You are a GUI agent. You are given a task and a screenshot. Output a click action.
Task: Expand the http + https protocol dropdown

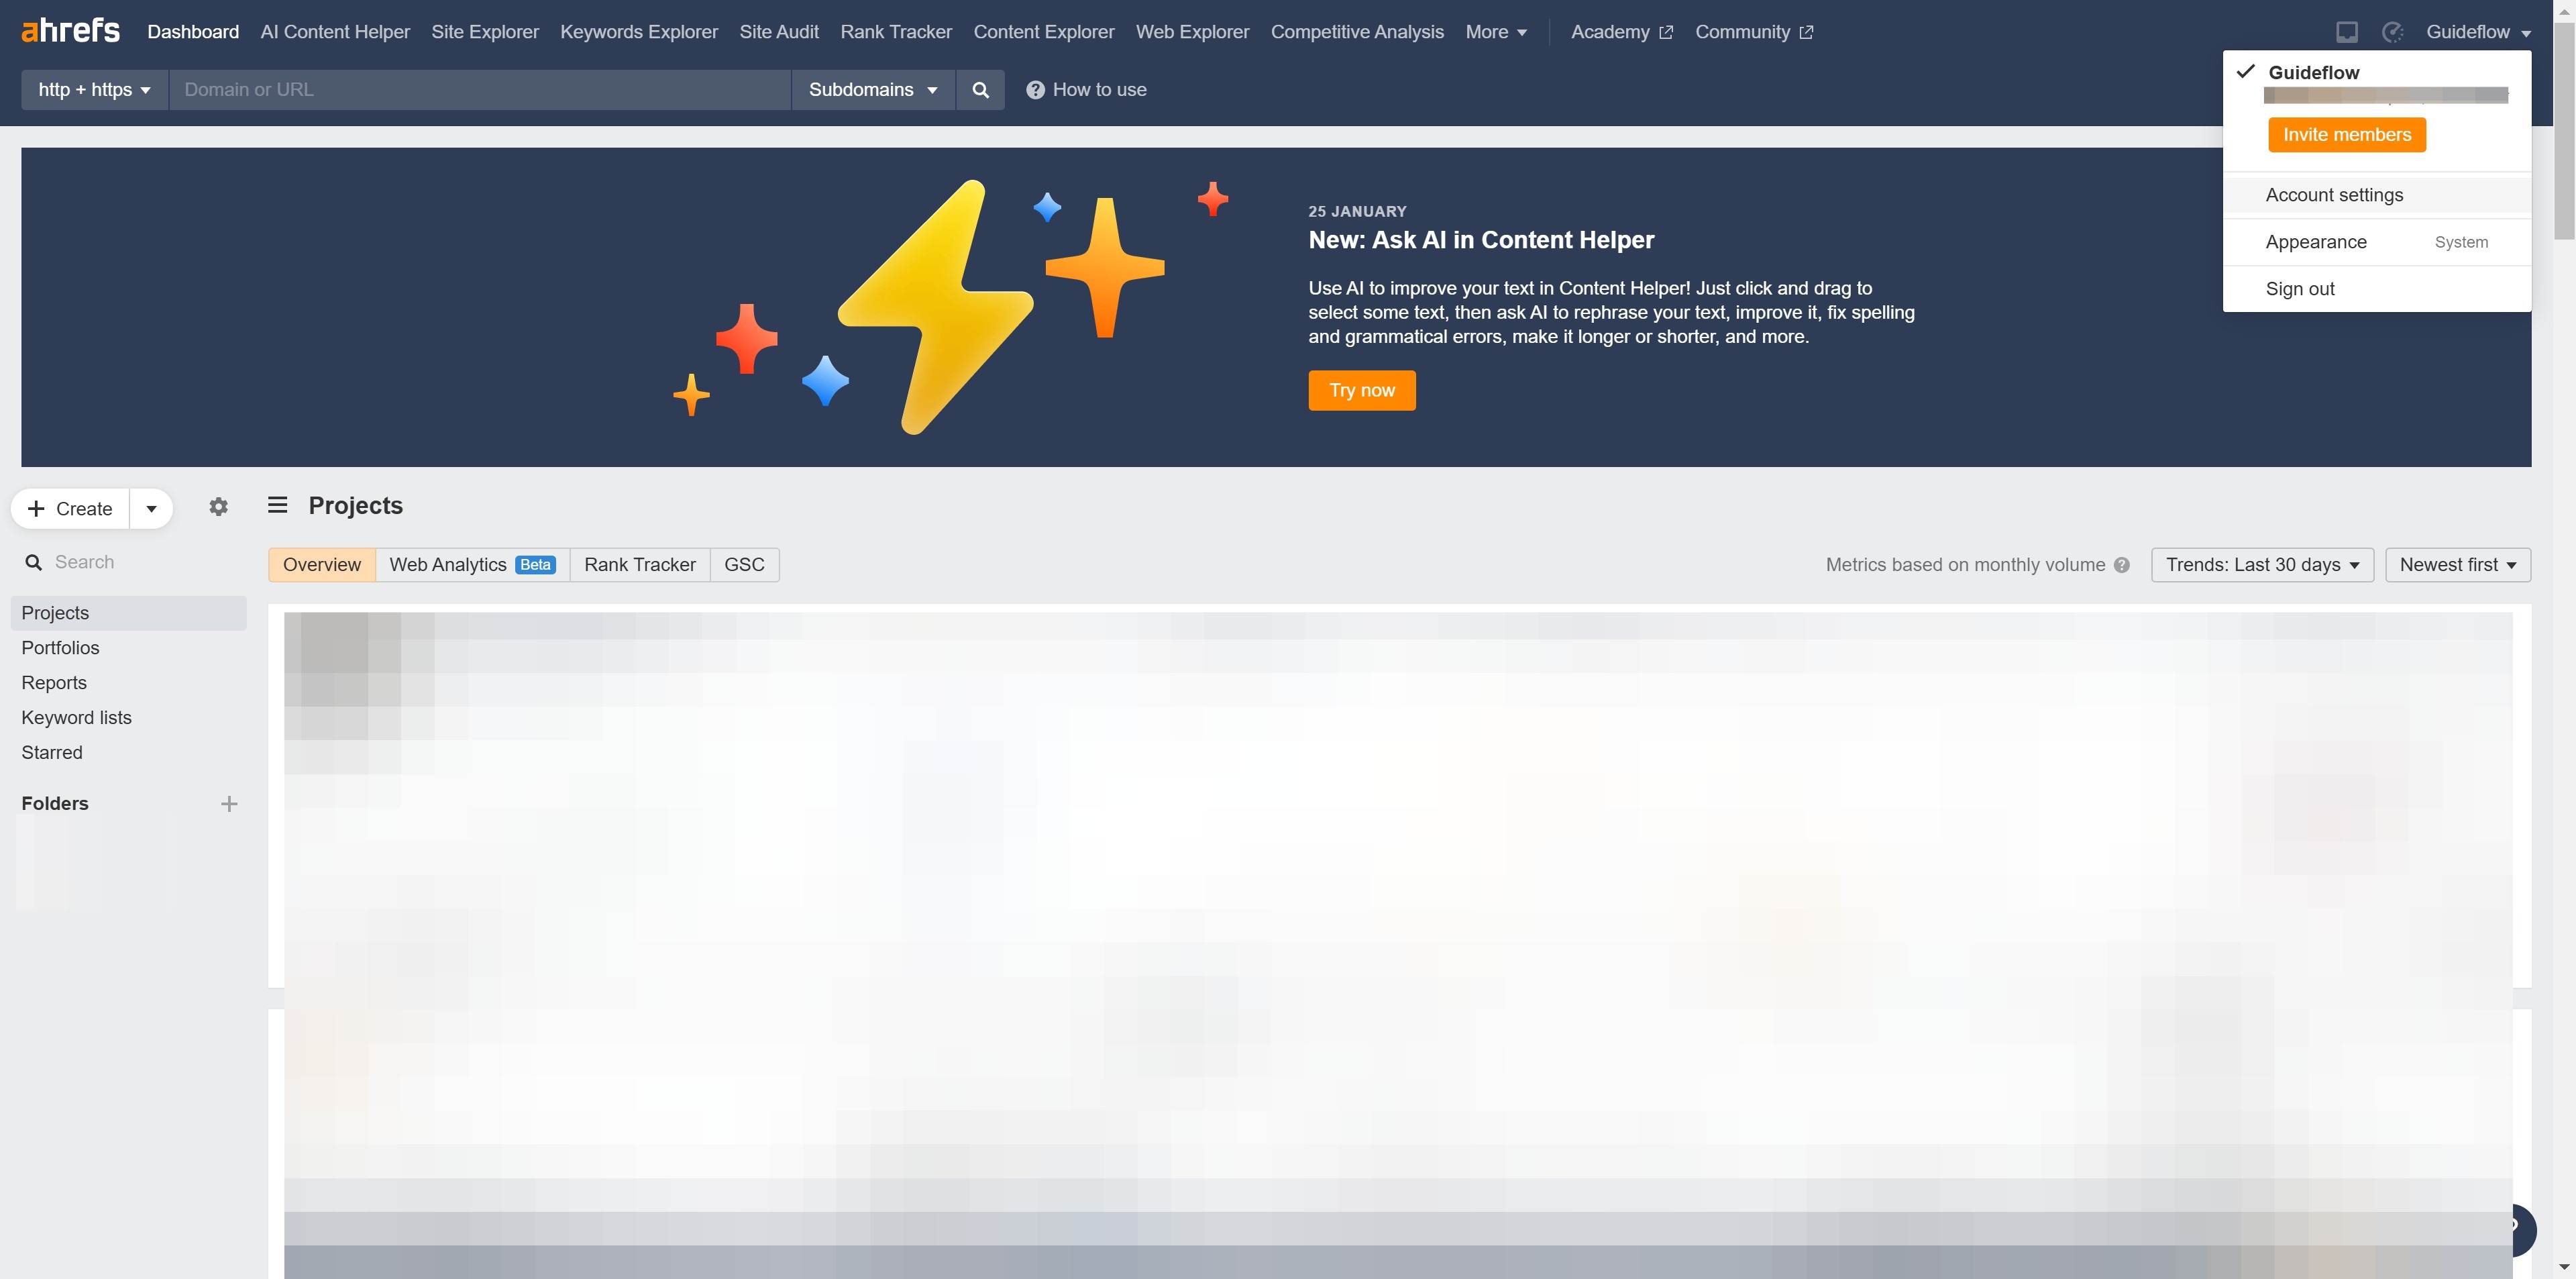[x=94, y=90]
